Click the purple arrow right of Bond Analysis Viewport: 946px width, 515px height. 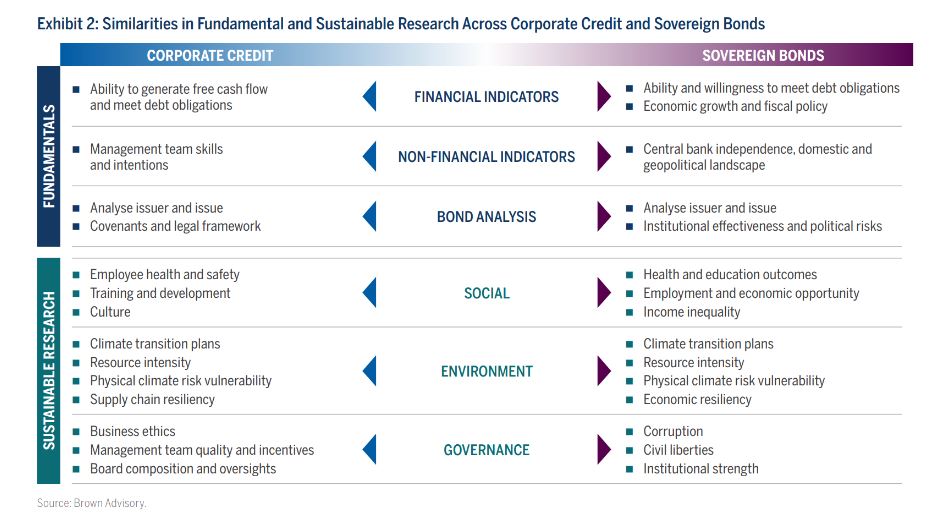[x=603, y=217]
